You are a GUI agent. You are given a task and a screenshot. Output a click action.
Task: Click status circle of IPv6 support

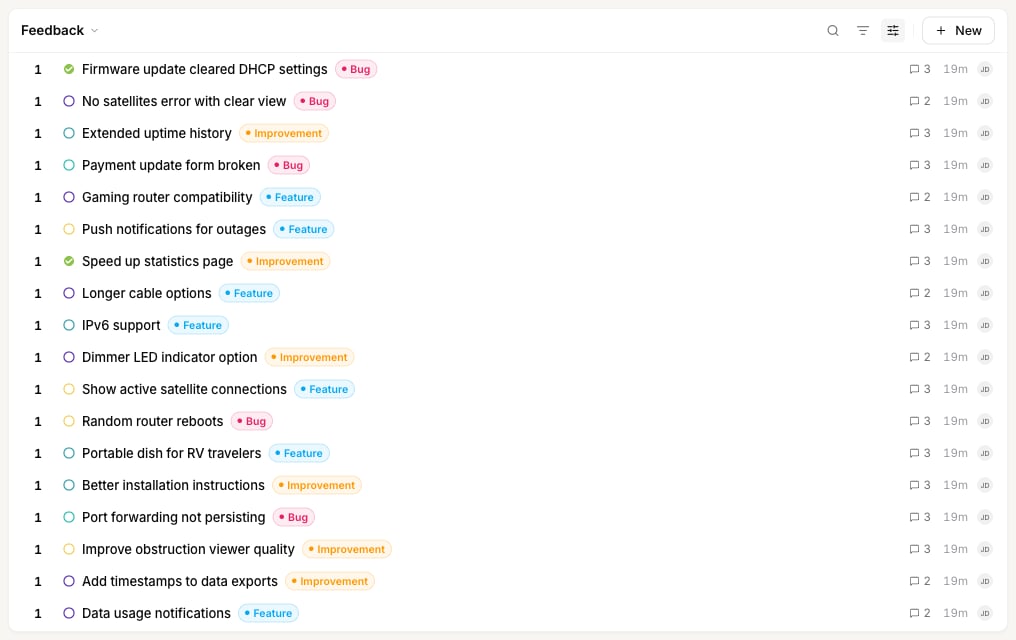(x=69, y=325)
